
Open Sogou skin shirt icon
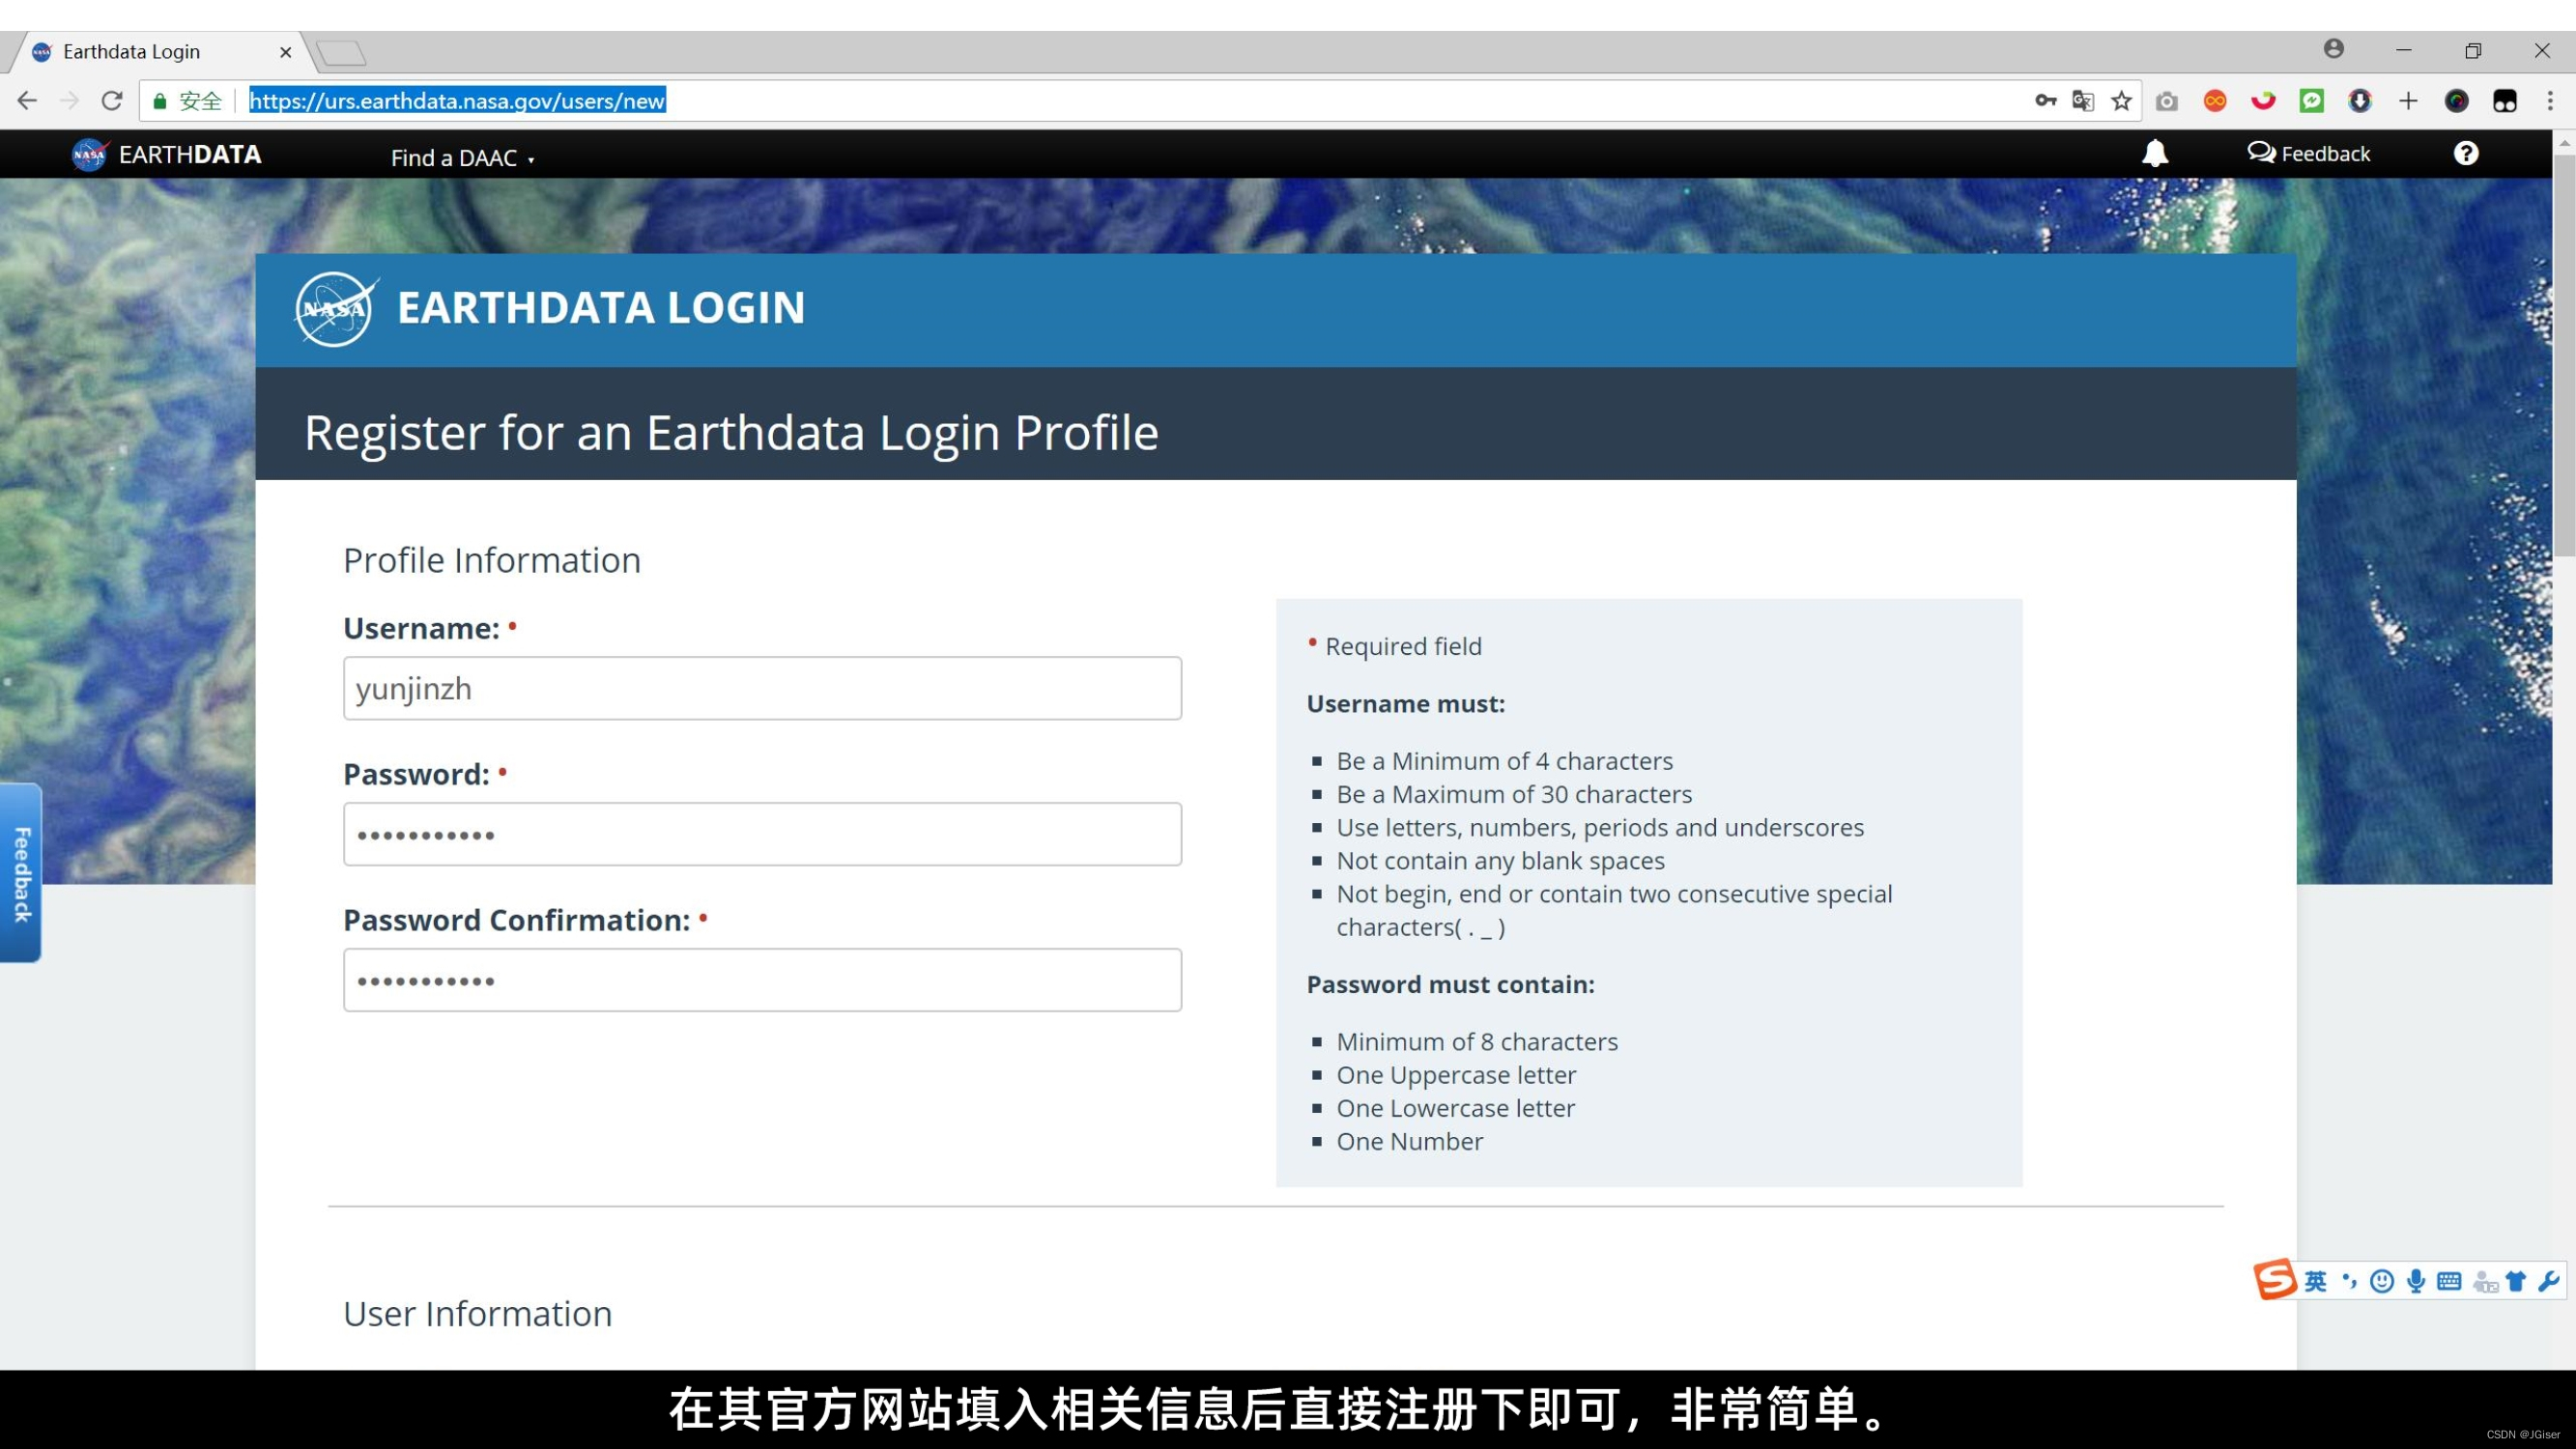tap(2516, 1281)
